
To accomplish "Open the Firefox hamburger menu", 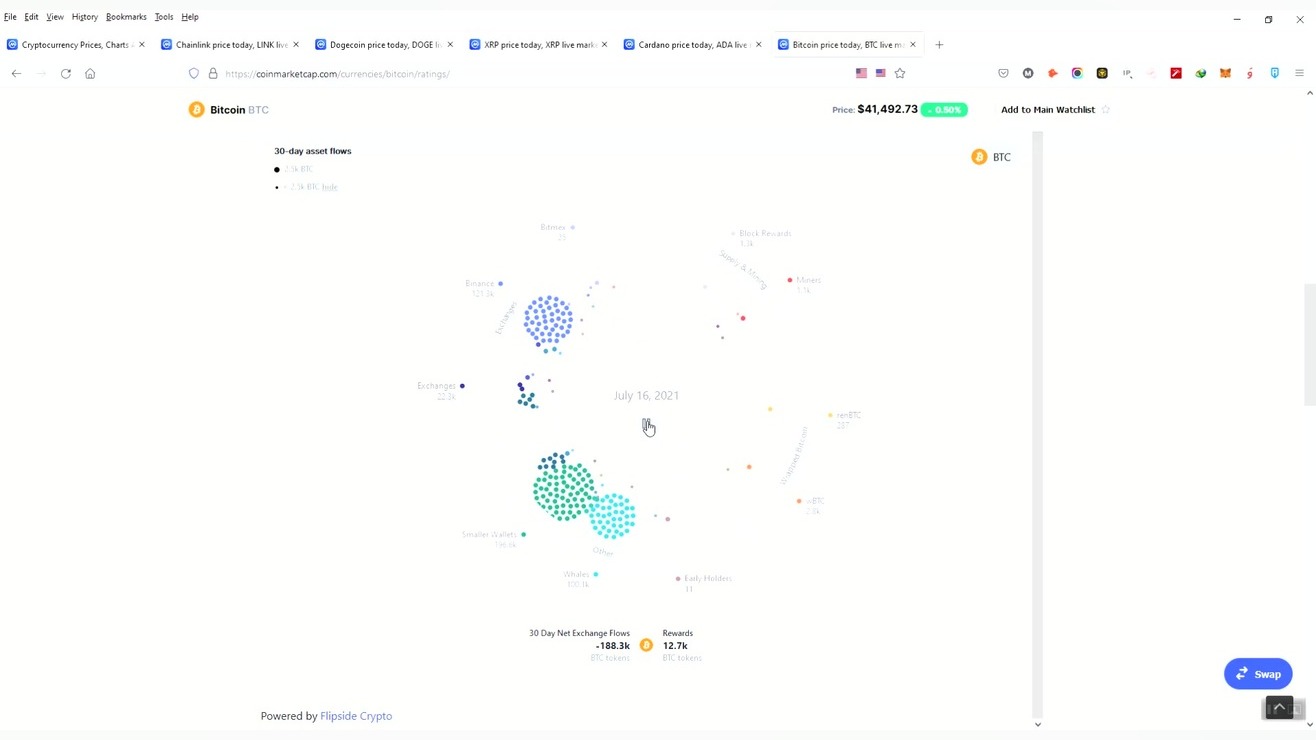I will click(x=1299, y=73).
